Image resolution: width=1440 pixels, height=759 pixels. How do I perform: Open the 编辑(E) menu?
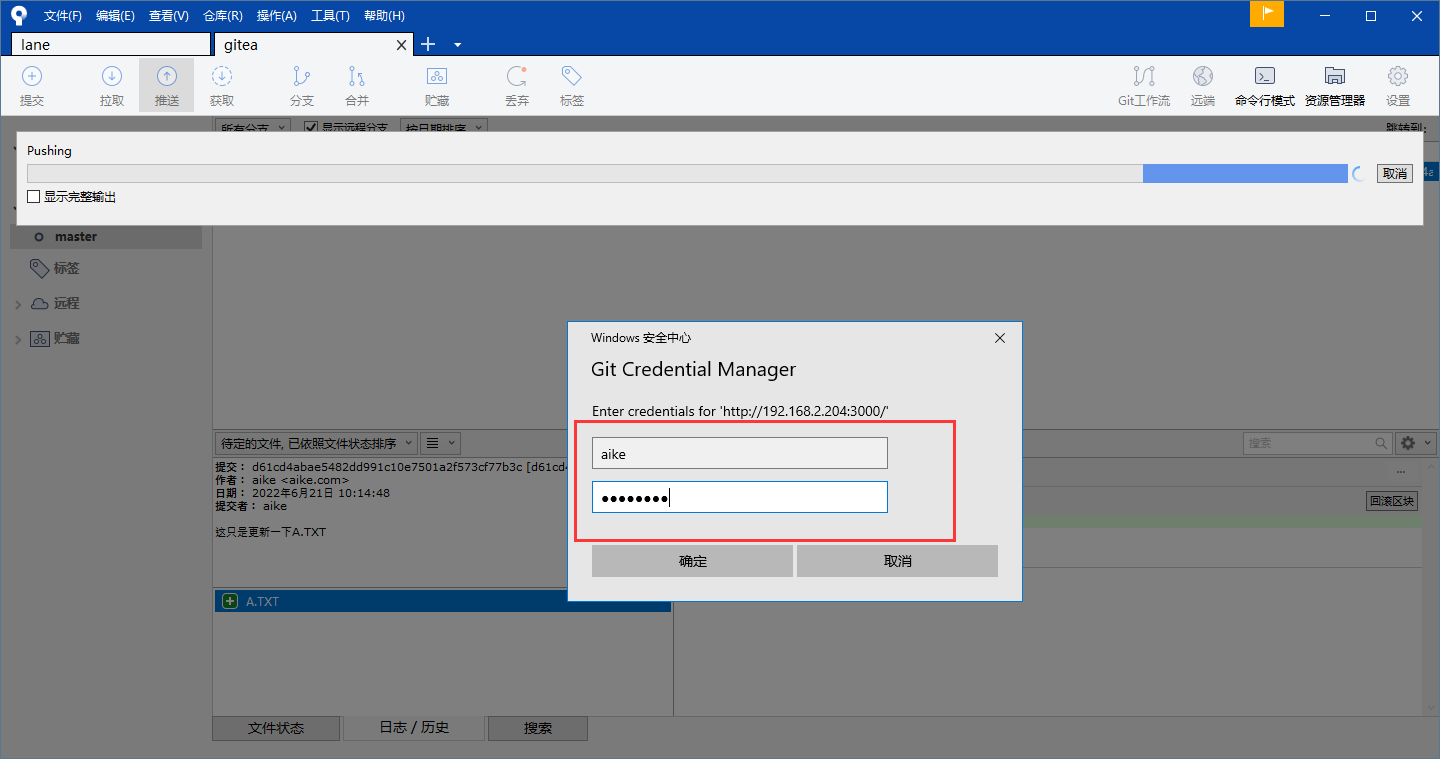[115, 15]
